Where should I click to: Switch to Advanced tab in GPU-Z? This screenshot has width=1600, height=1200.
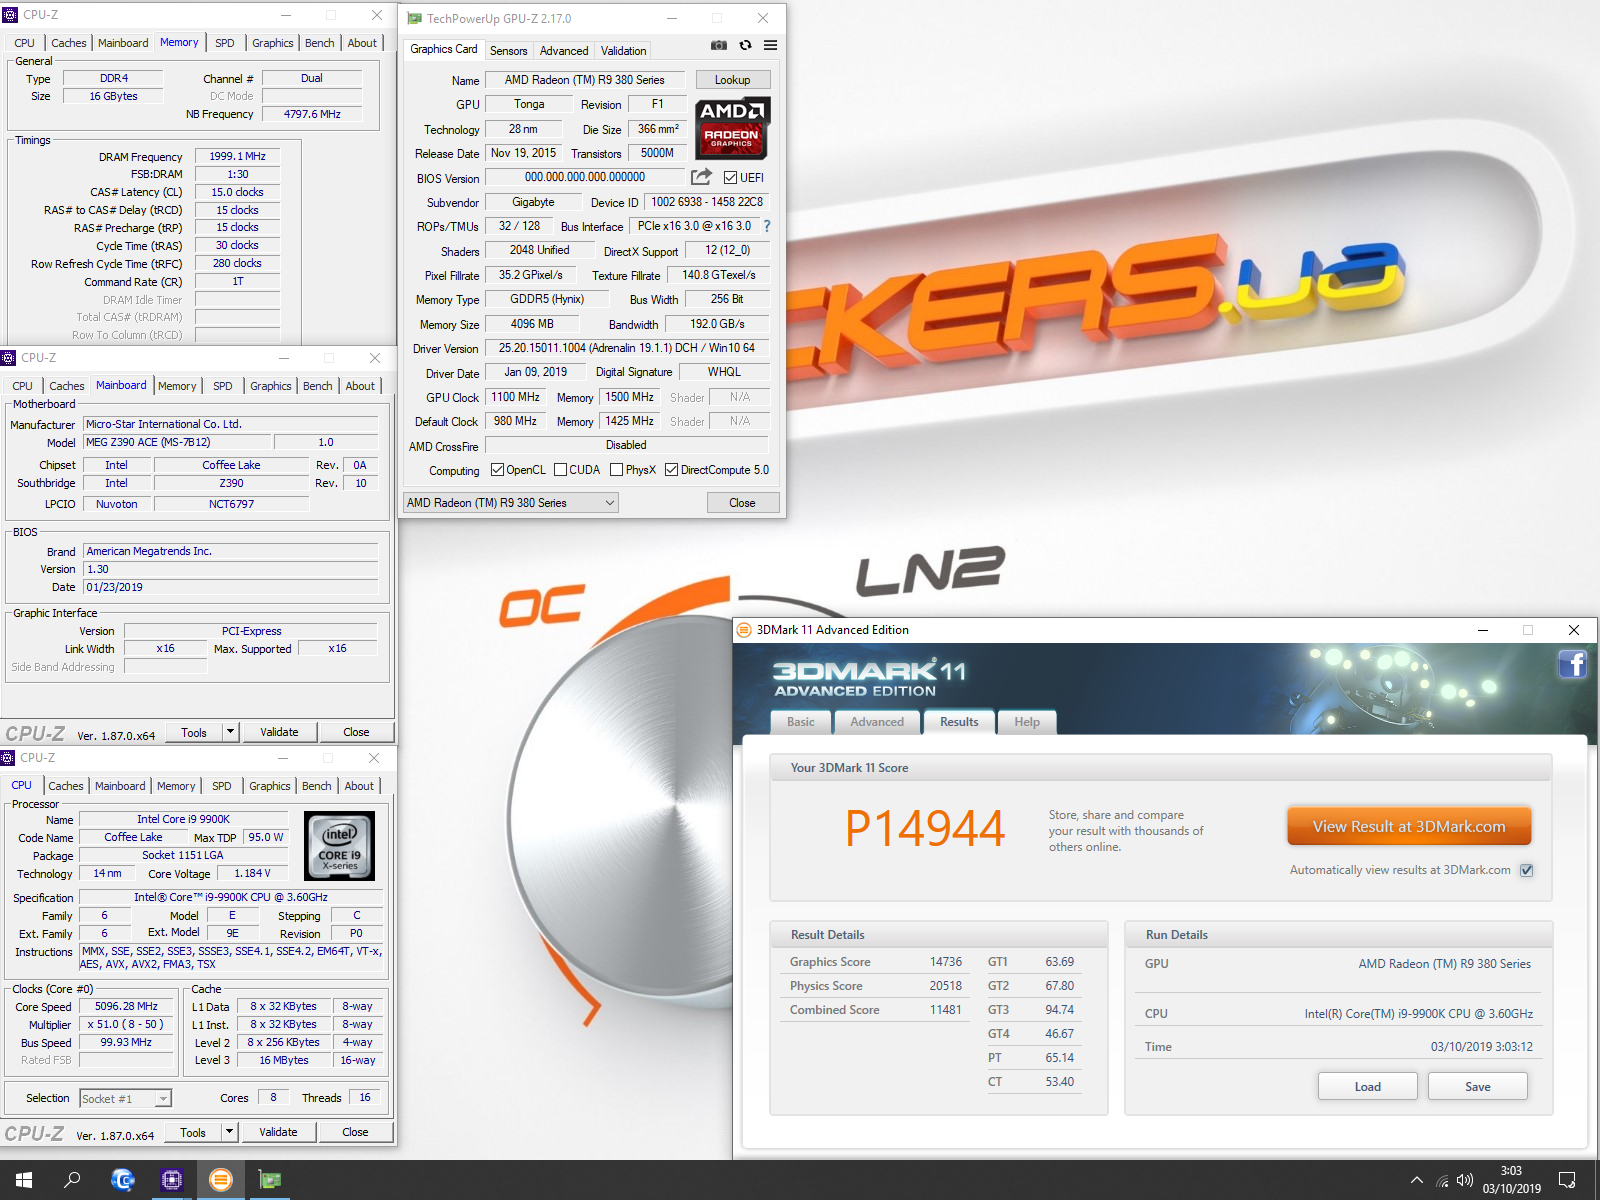point(564,51)
